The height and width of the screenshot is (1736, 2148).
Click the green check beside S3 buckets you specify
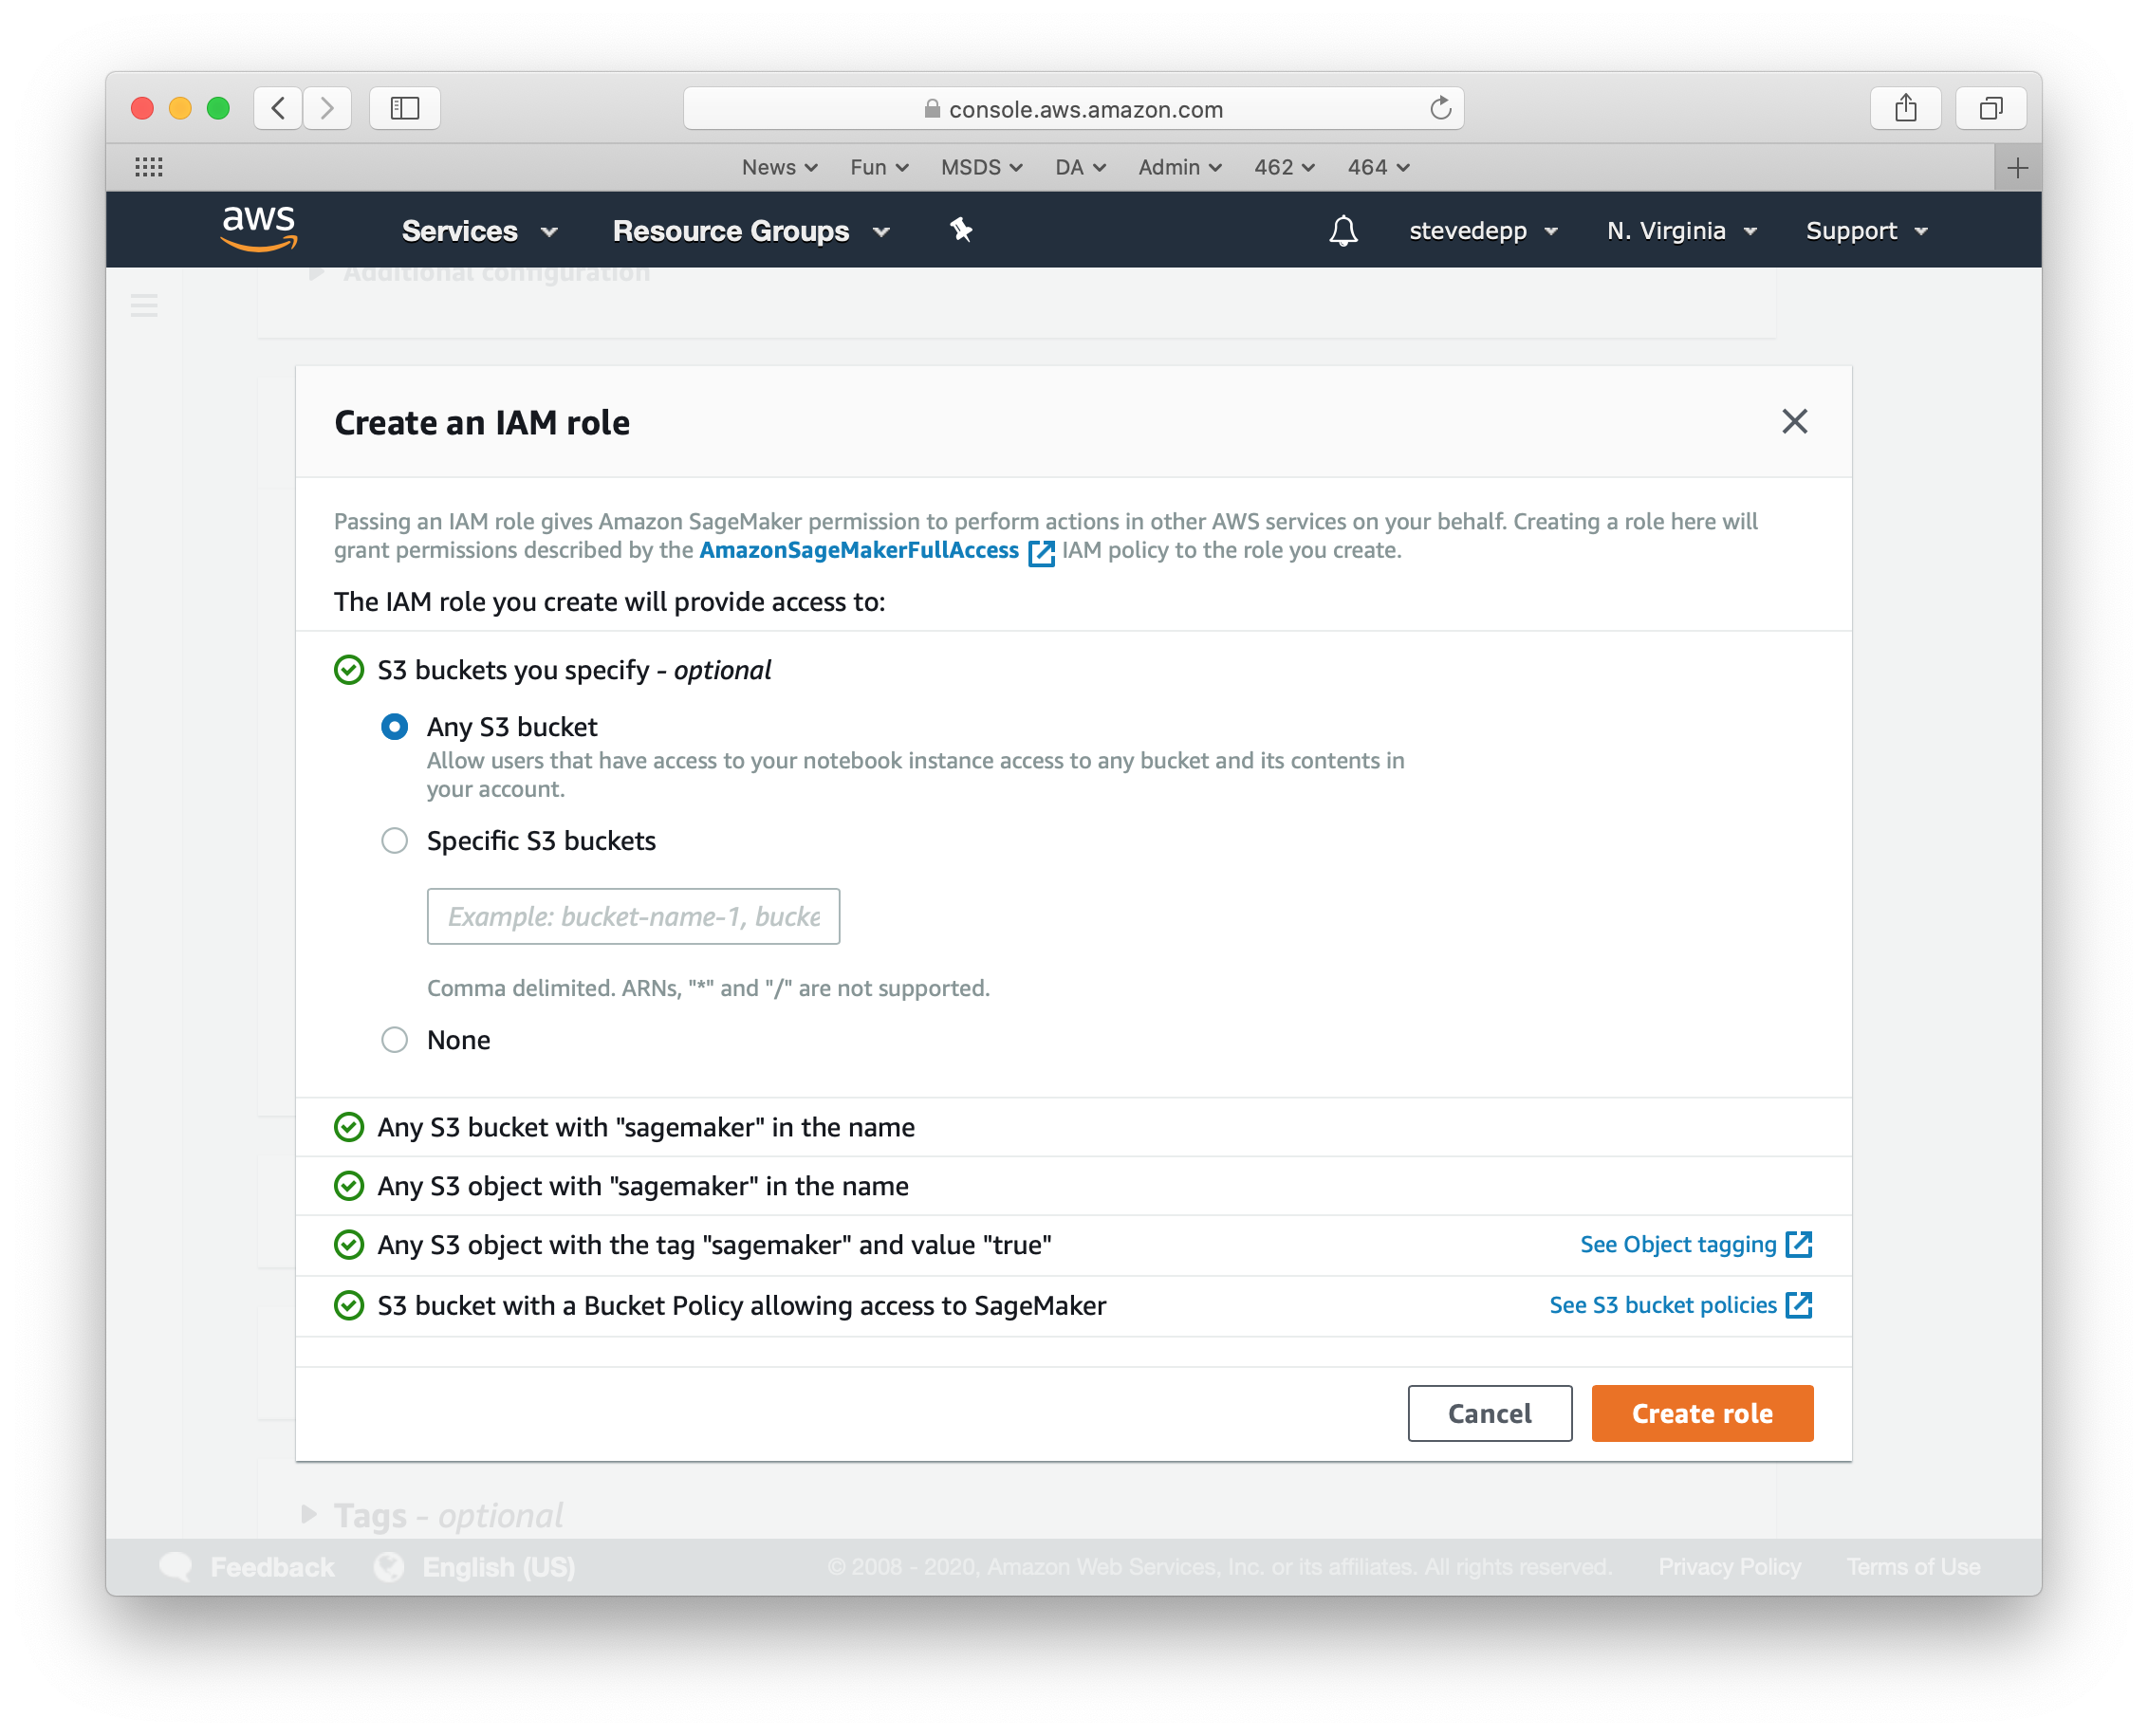tap(349, 670)
